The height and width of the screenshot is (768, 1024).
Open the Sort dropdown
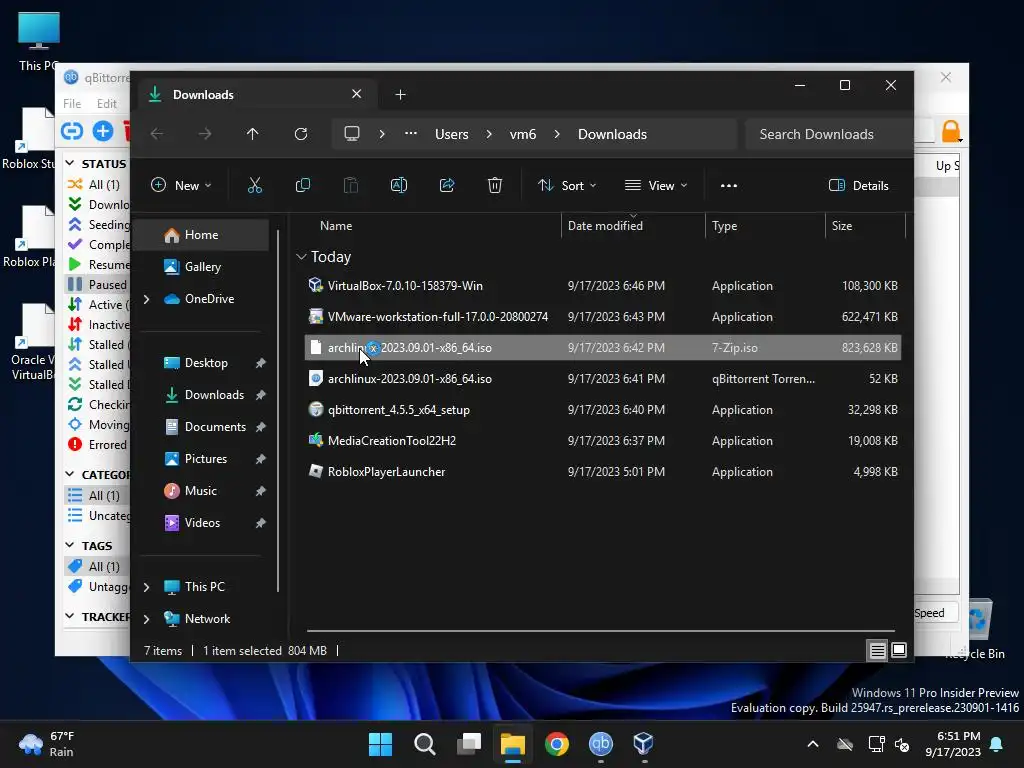tap(567, 185)
